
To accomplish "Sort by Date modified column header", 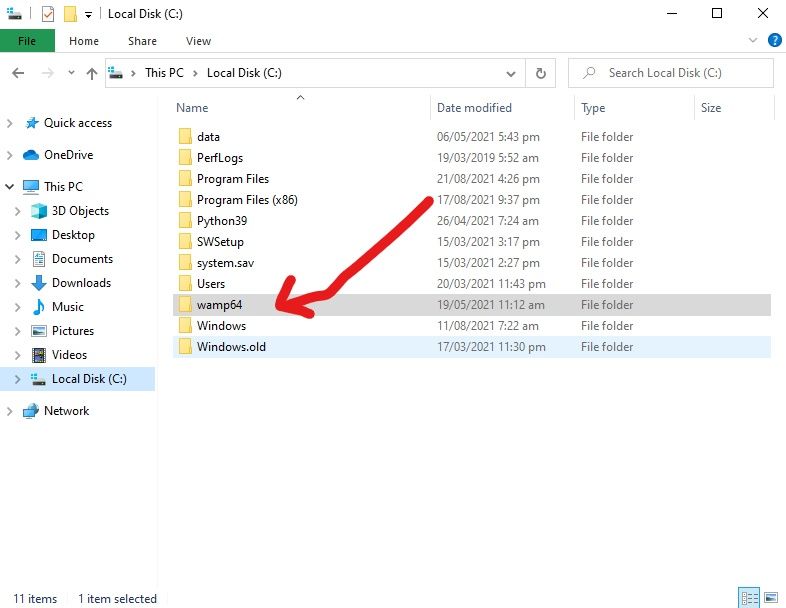I will (474, 108).
